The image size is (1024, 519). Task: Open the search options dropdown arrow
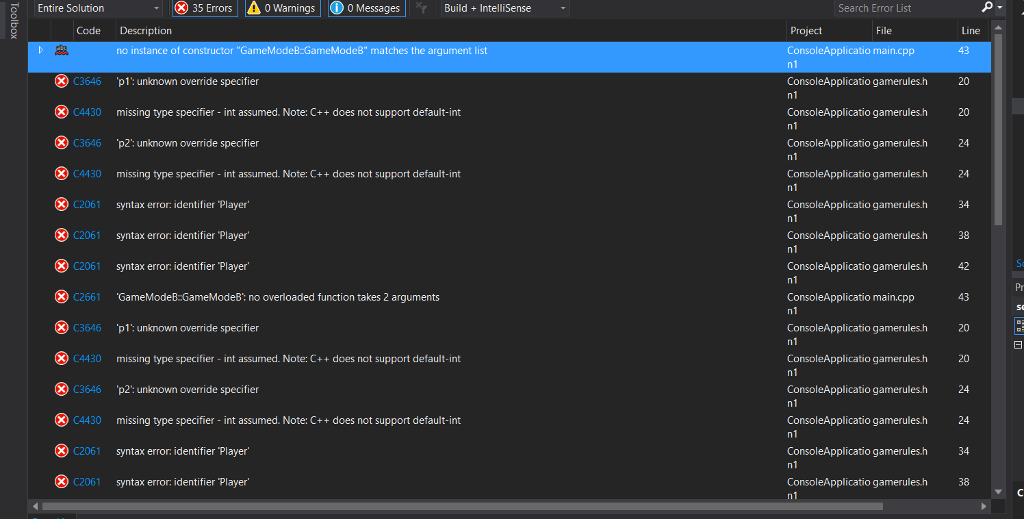(x=1000, y=8)
